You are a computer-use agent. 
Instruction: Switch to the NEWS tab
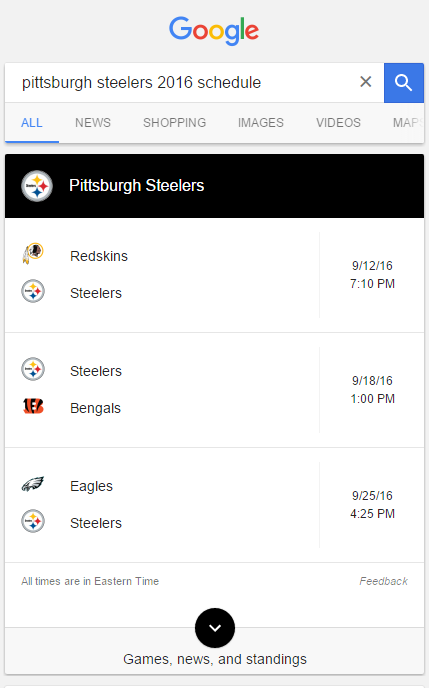point(93,122)
